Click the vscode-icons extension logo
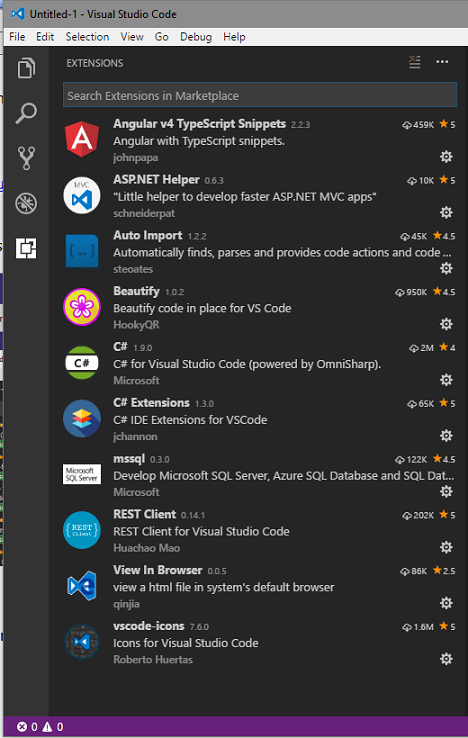Screen dimensions: 468x738 [82, 642]
